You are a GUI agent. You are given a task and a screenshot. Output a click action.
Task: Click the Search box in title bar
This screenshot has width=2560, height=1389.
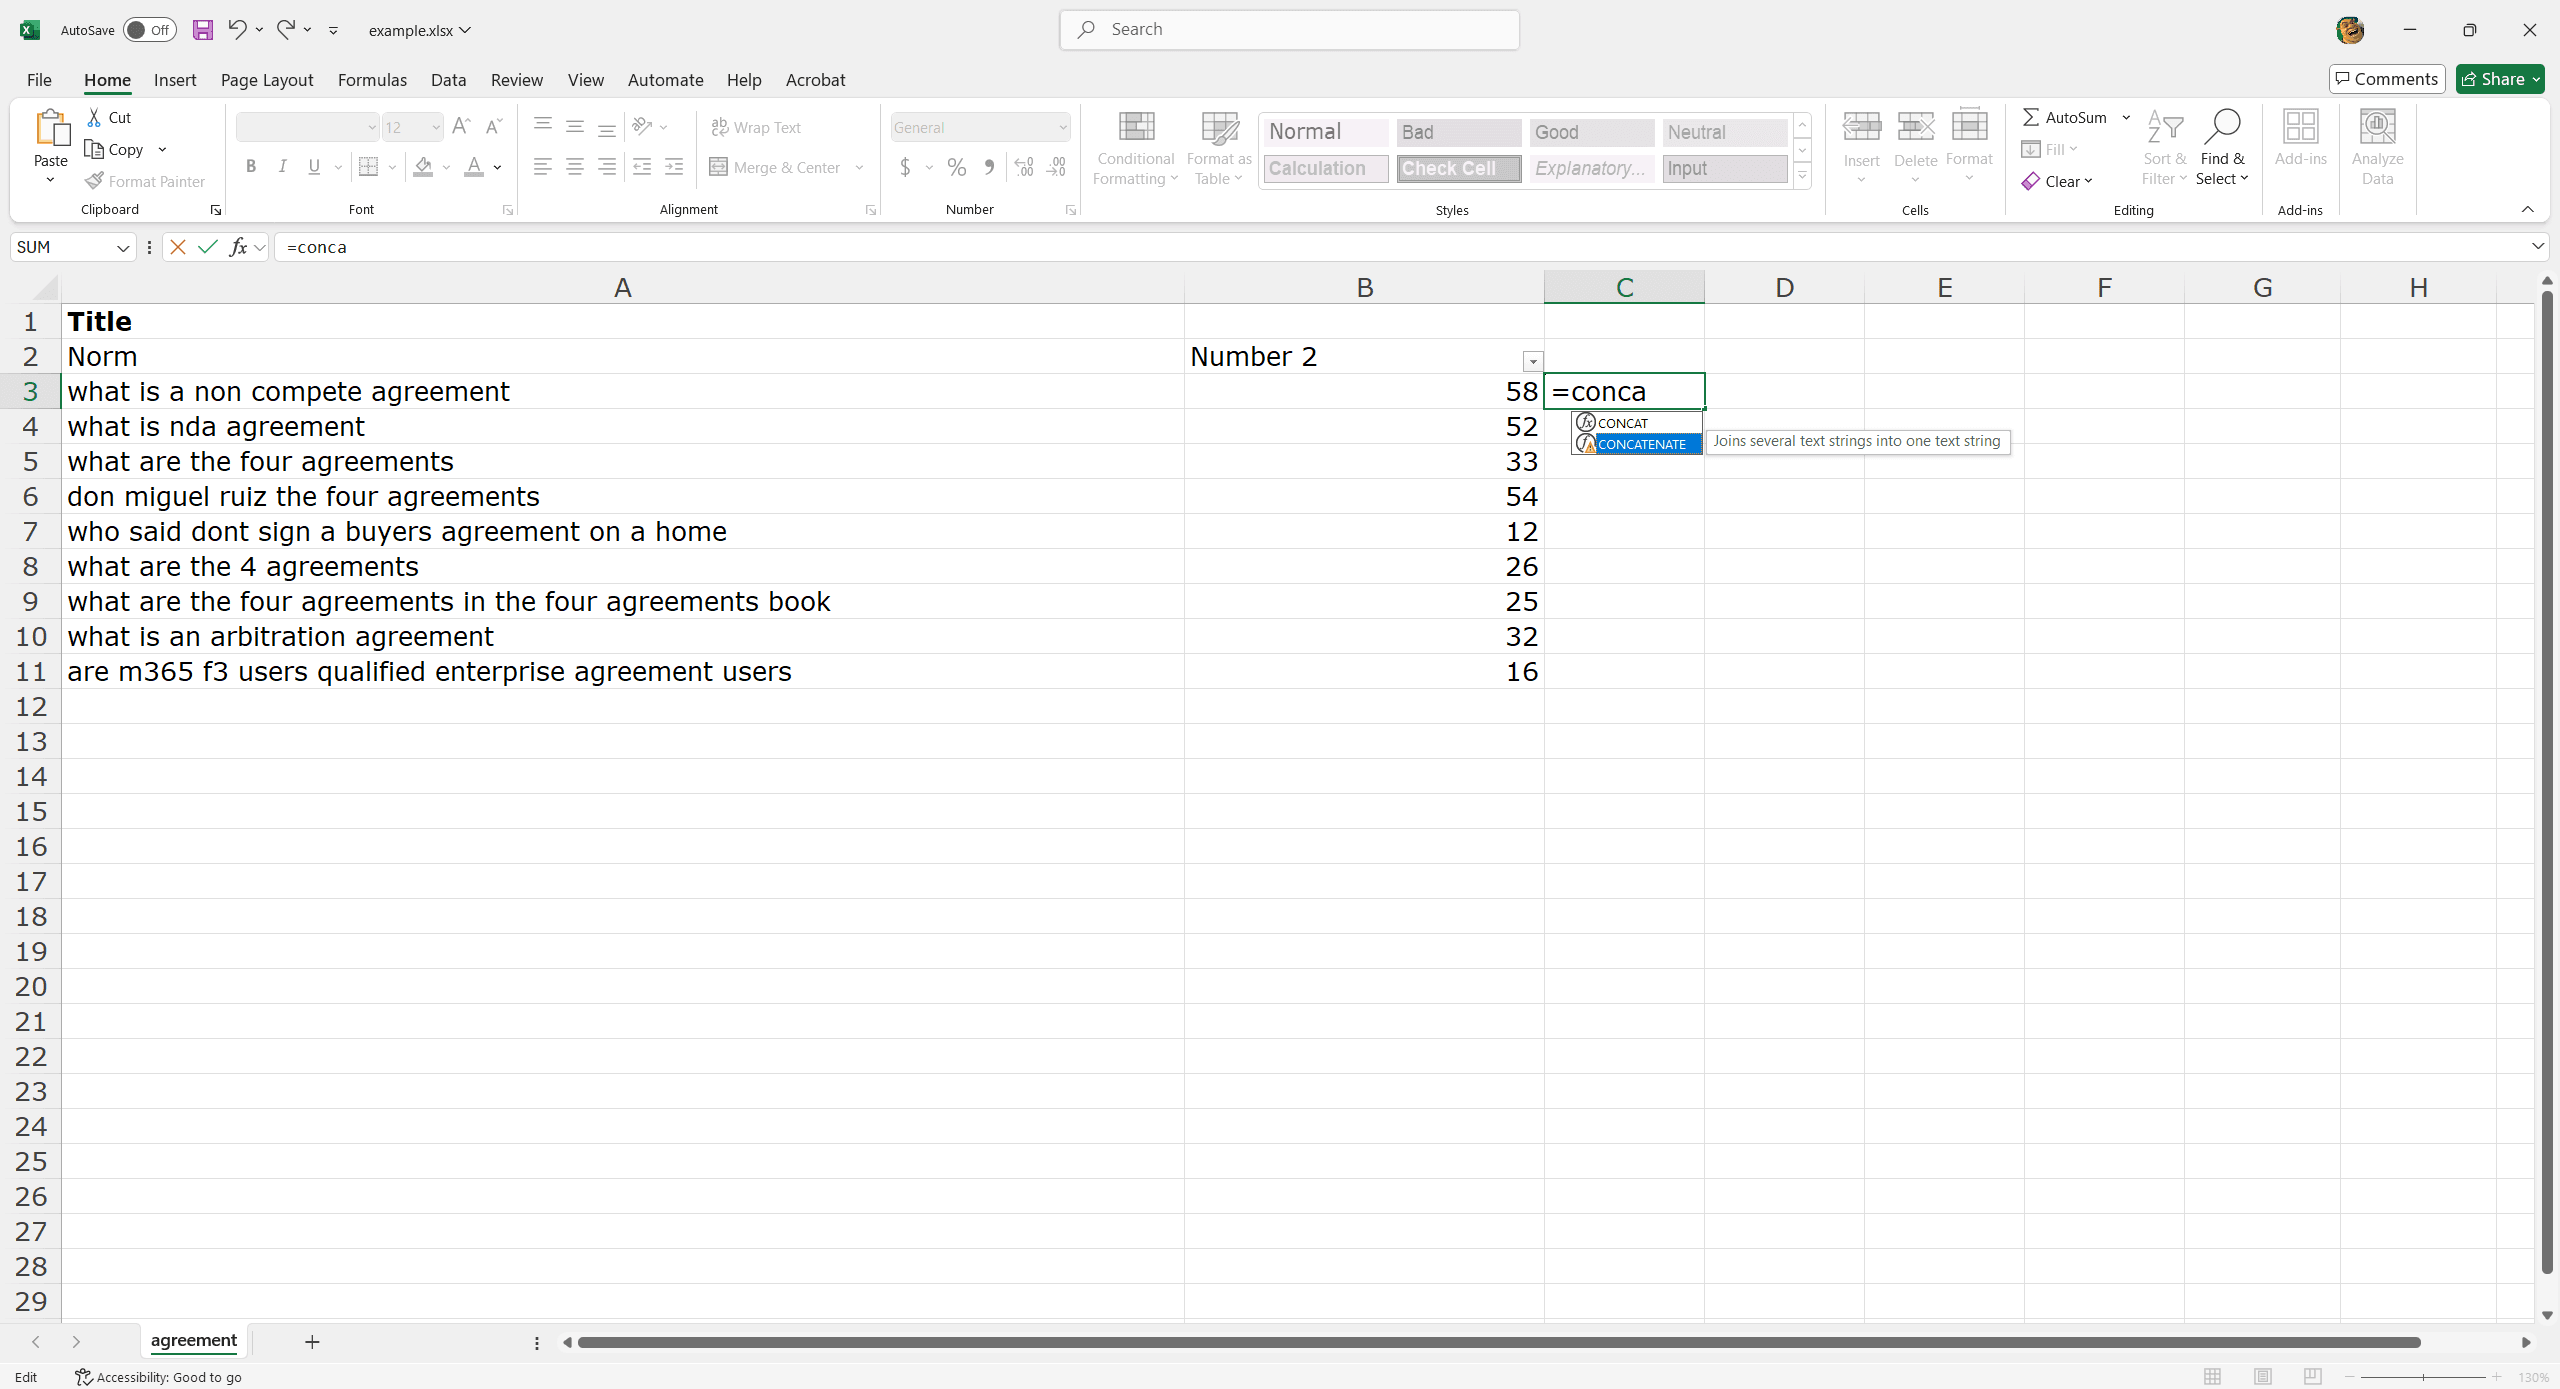[x=1289, y=30]
